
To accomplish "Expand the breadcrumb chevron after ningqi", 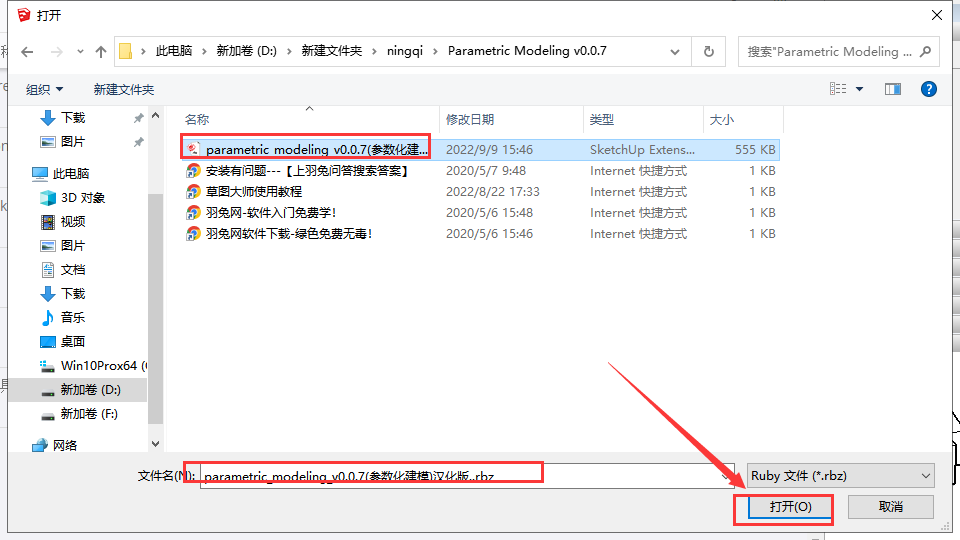I will point(435,51).
